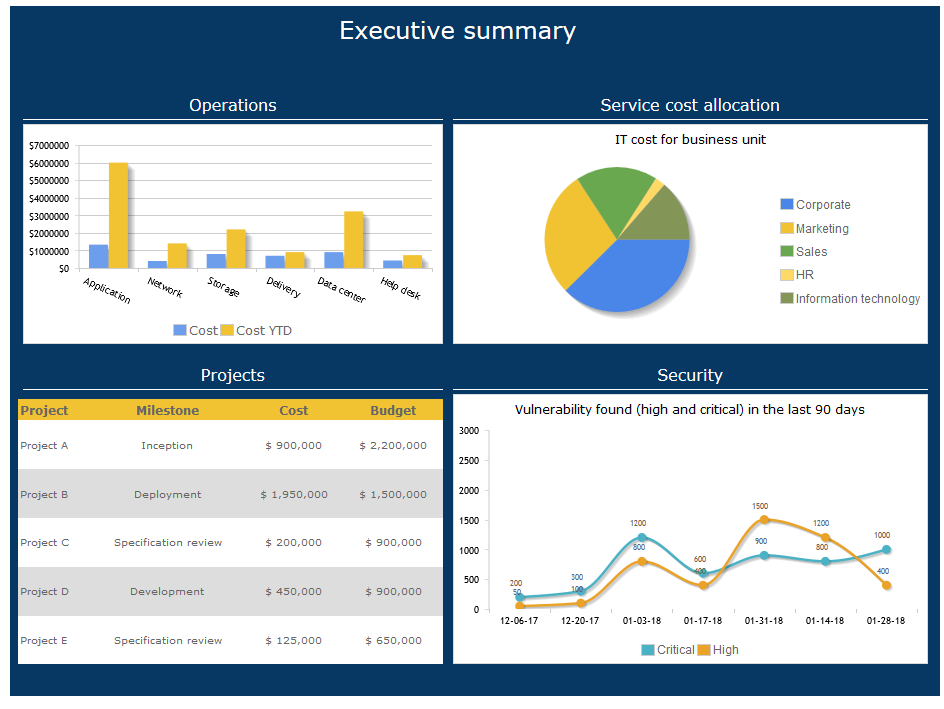This screenshot has height=709, width=944.
Task: Select the Project A row name
Action: pos(44,445)
